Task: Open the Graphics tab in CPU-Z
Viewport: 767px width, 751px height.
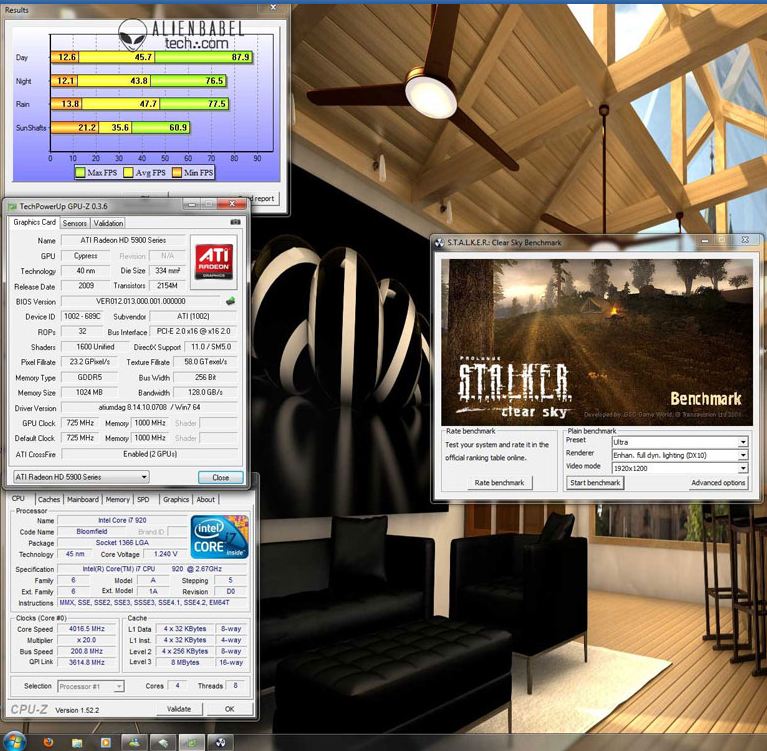Action: tap(176, 500)
